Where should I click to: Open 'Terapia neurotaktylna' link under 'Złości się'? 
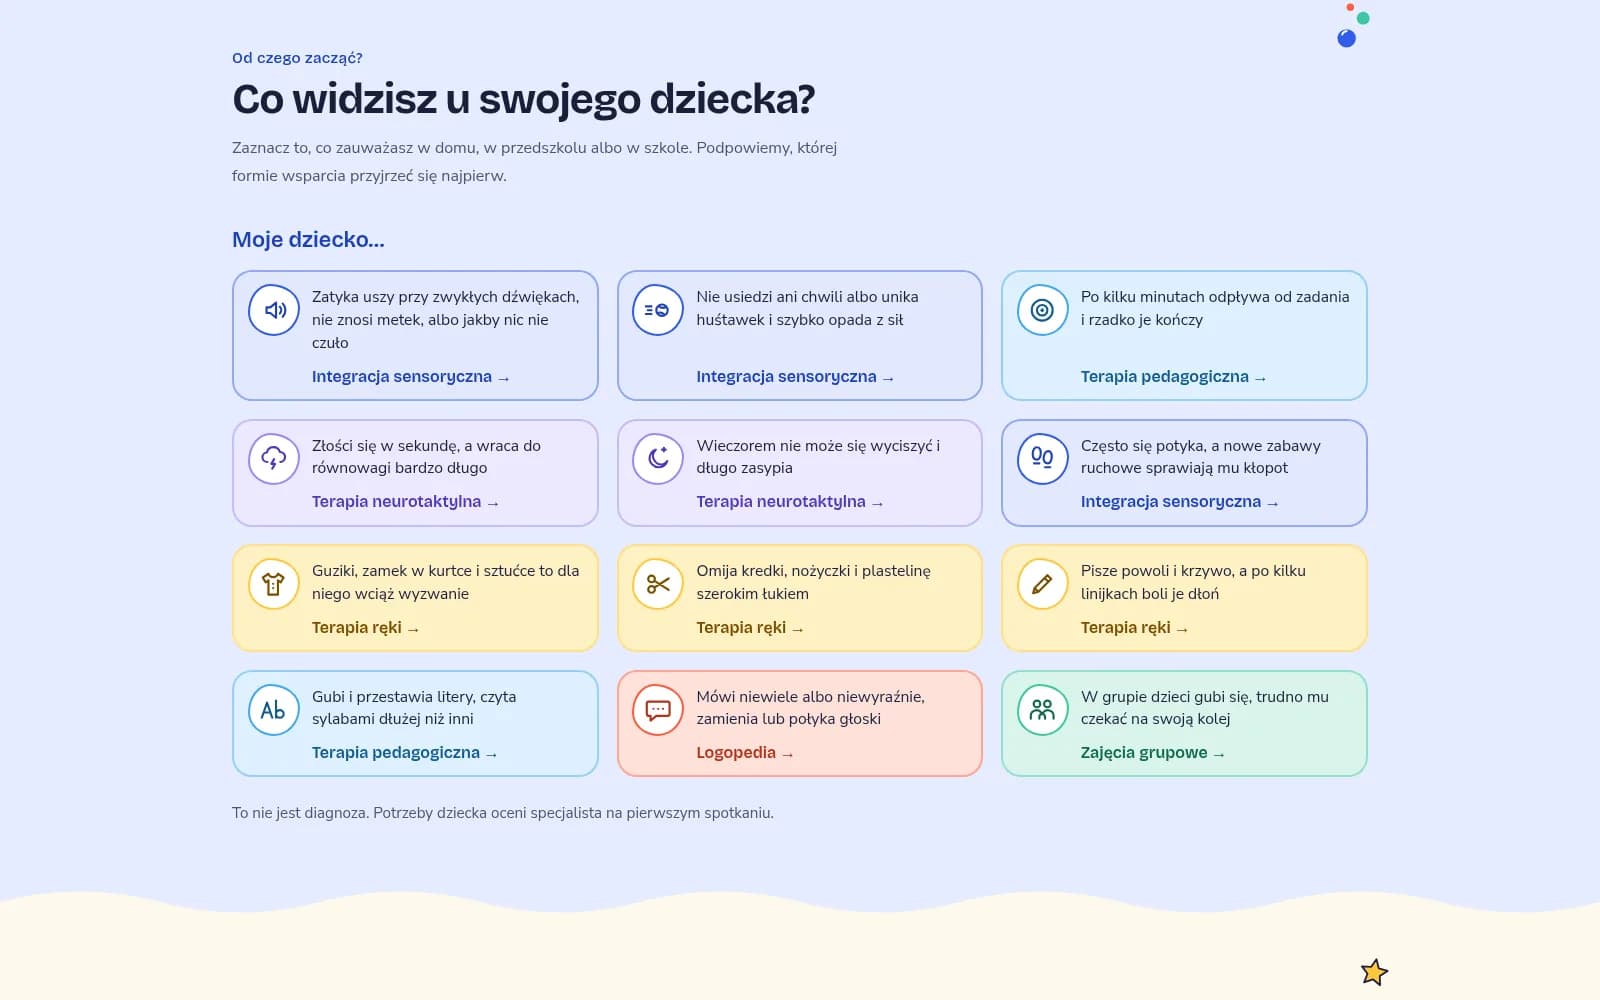405,502
